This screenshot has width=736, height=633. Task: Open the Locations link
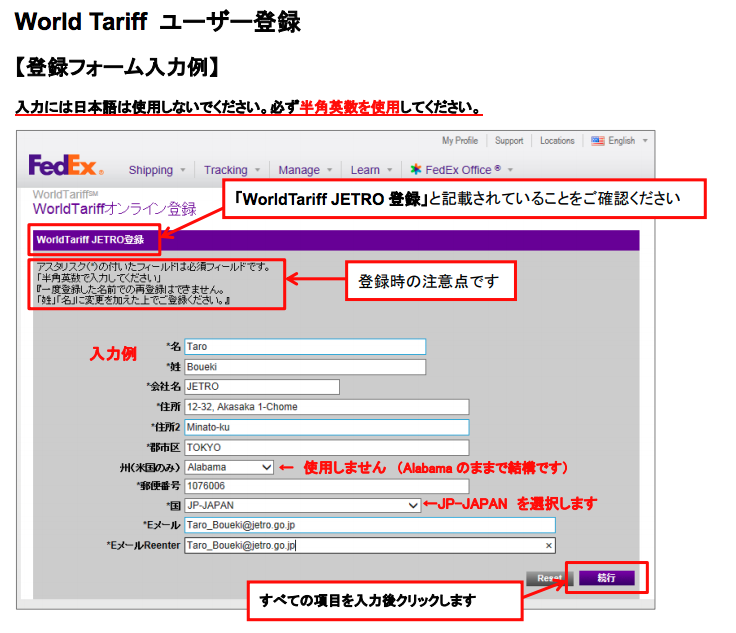tap(557, 141)
